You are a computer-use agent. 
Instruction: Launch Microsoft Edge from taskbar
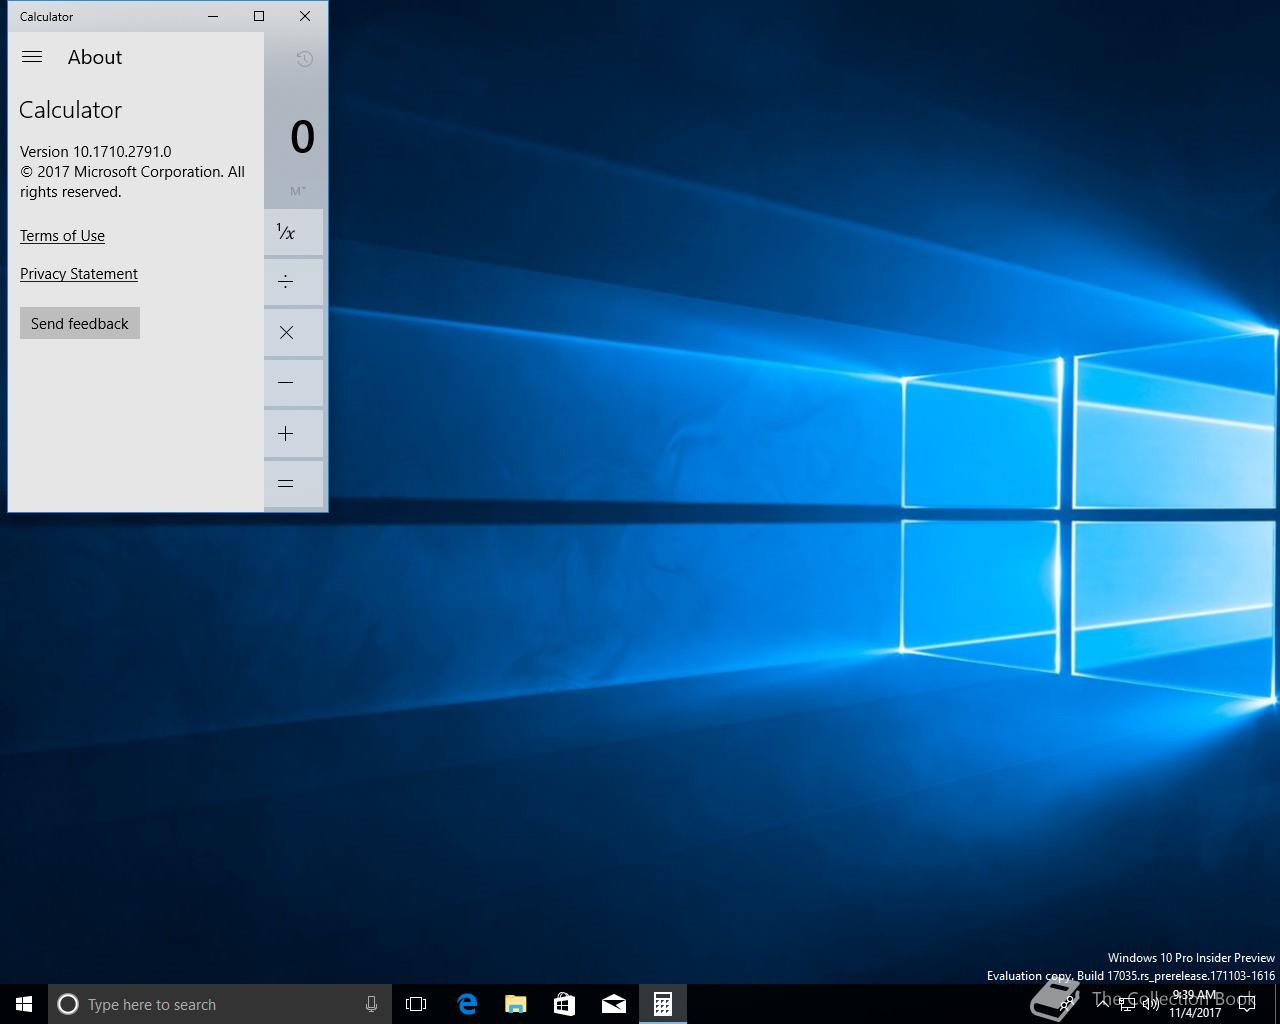(x=466, y=1004)
